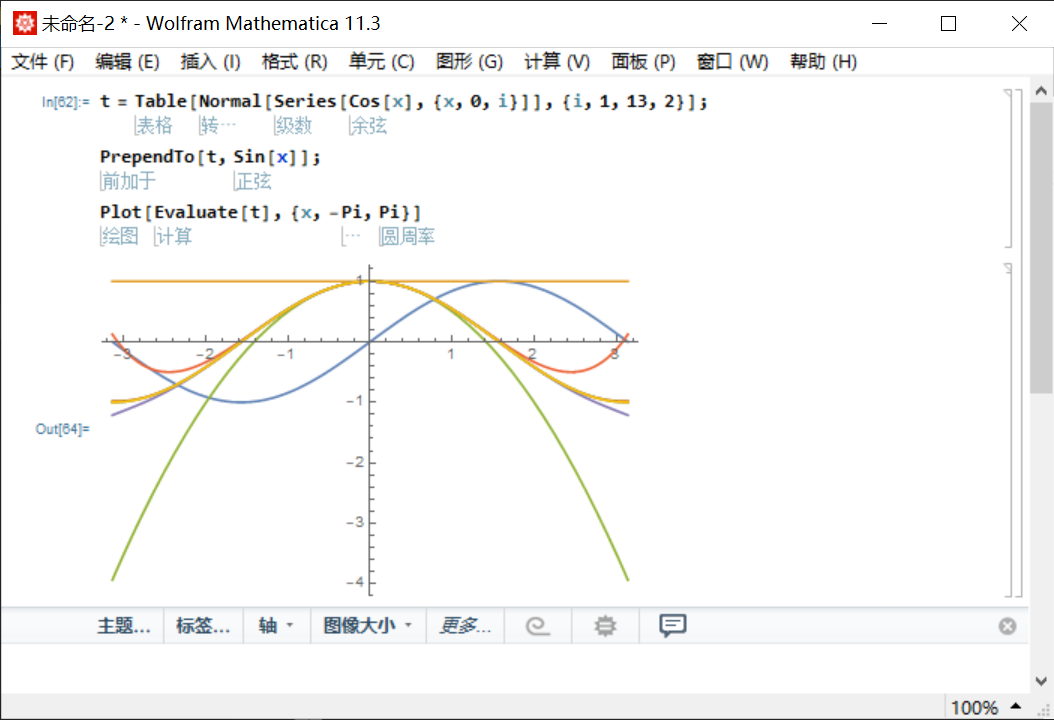Click the 余弦 annotation under Cos
Screen dimensions: 1054x720
pos(368,126)
